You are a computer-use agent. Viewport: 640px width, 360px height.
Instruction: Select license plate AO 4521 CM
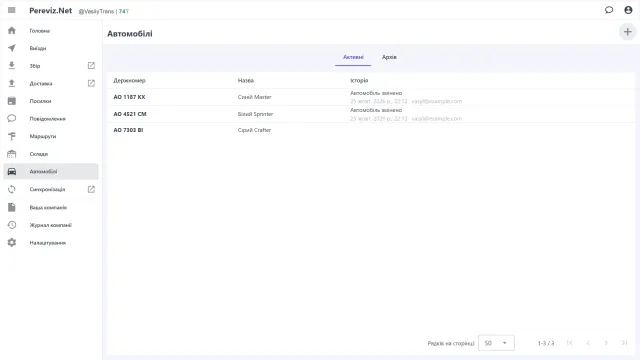tap(130, 114)
